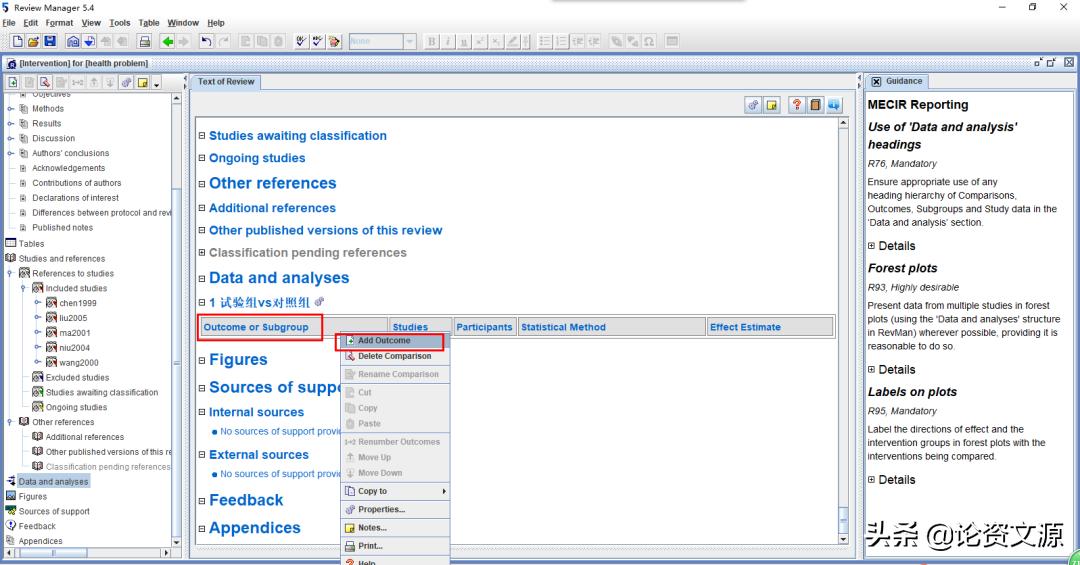Viewport: 1080px width, 565px height.
Task: Click the Save file toolbar icon
Action: pyautogui.click(x=49, y=41)
